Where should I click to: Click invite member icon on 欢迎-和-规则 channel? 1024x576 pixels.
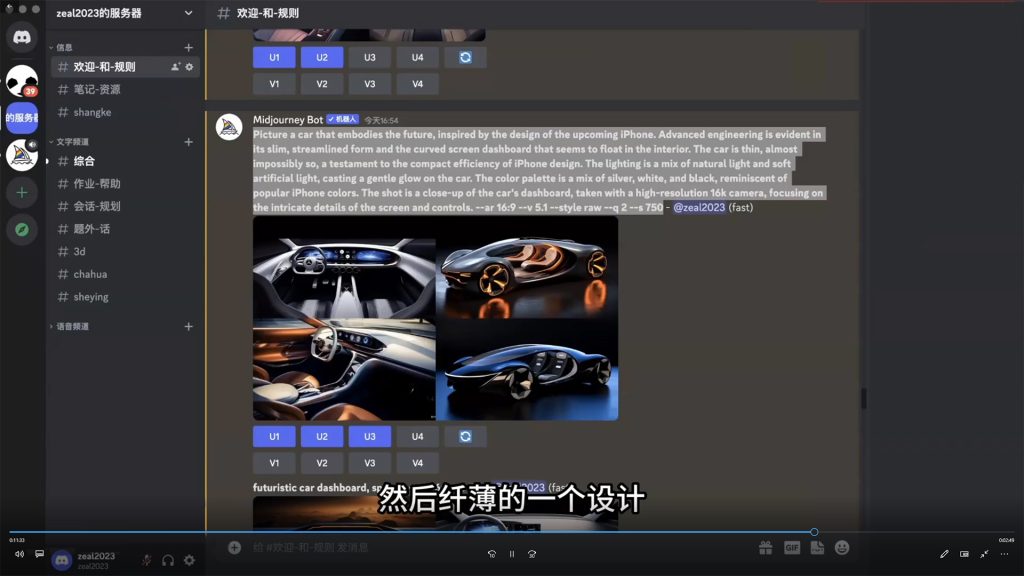point(176,67)
